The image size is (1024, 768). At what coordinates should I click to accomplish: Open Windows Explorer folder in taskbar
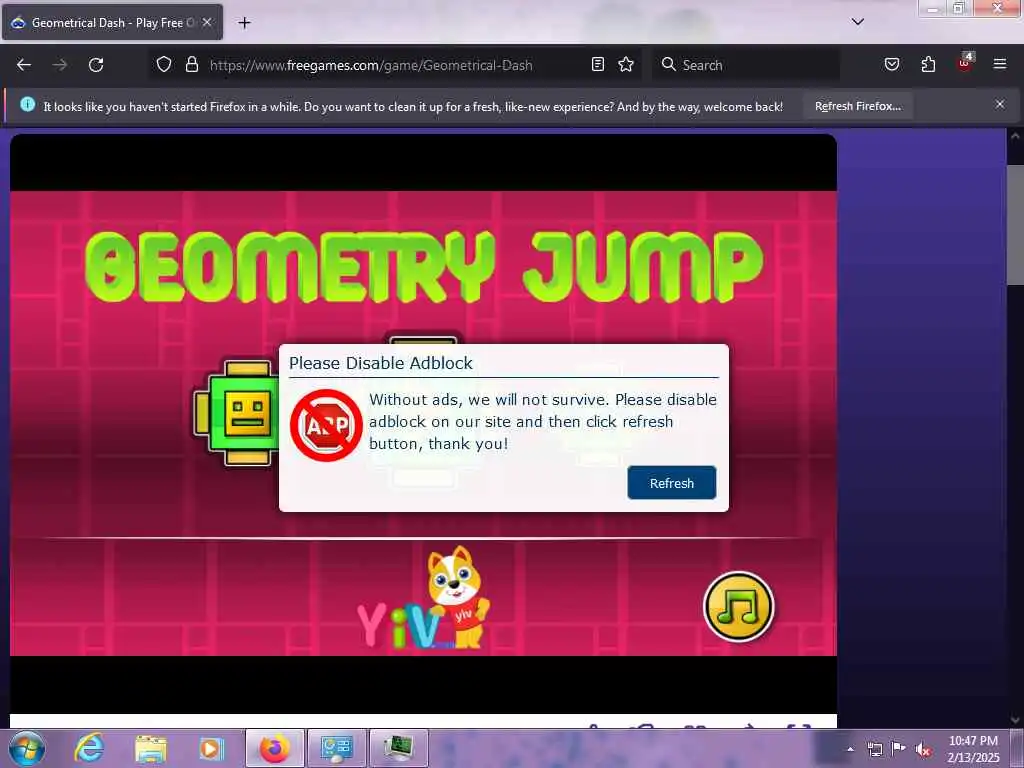pos(150,749)
